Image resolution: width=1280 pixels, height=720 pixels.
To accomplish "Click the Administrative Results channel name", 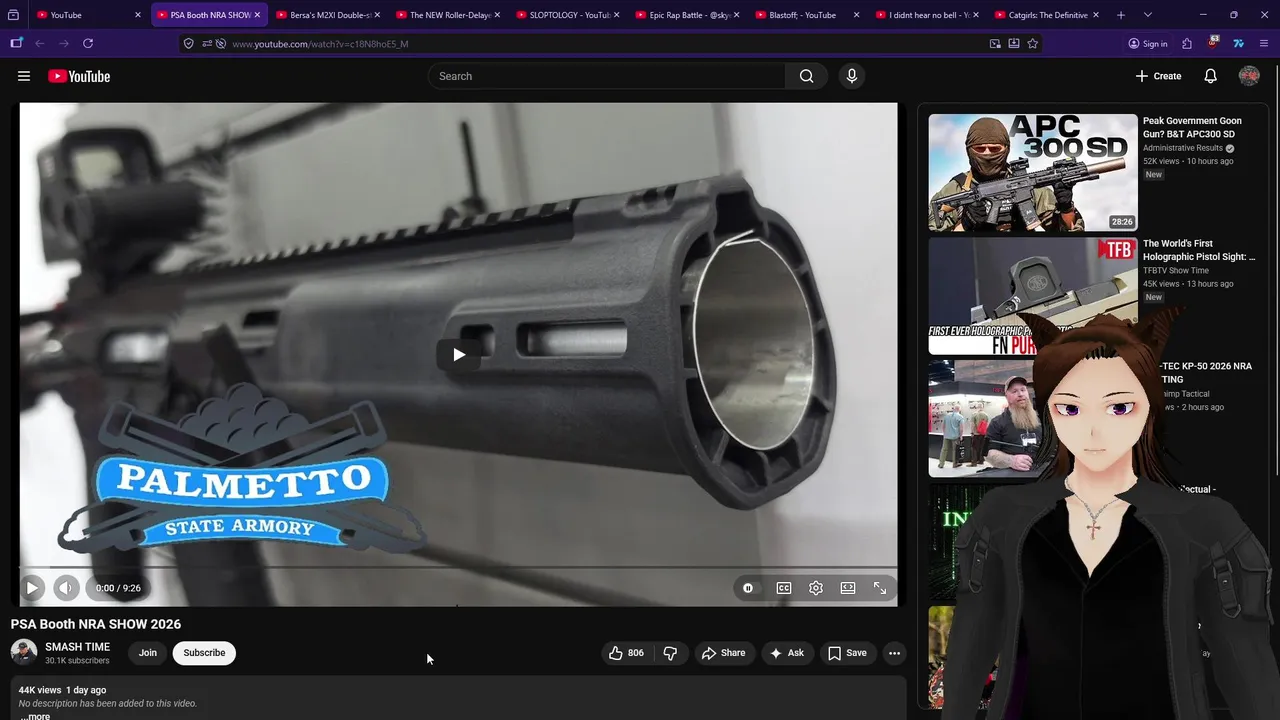I will click(1183, 148).
